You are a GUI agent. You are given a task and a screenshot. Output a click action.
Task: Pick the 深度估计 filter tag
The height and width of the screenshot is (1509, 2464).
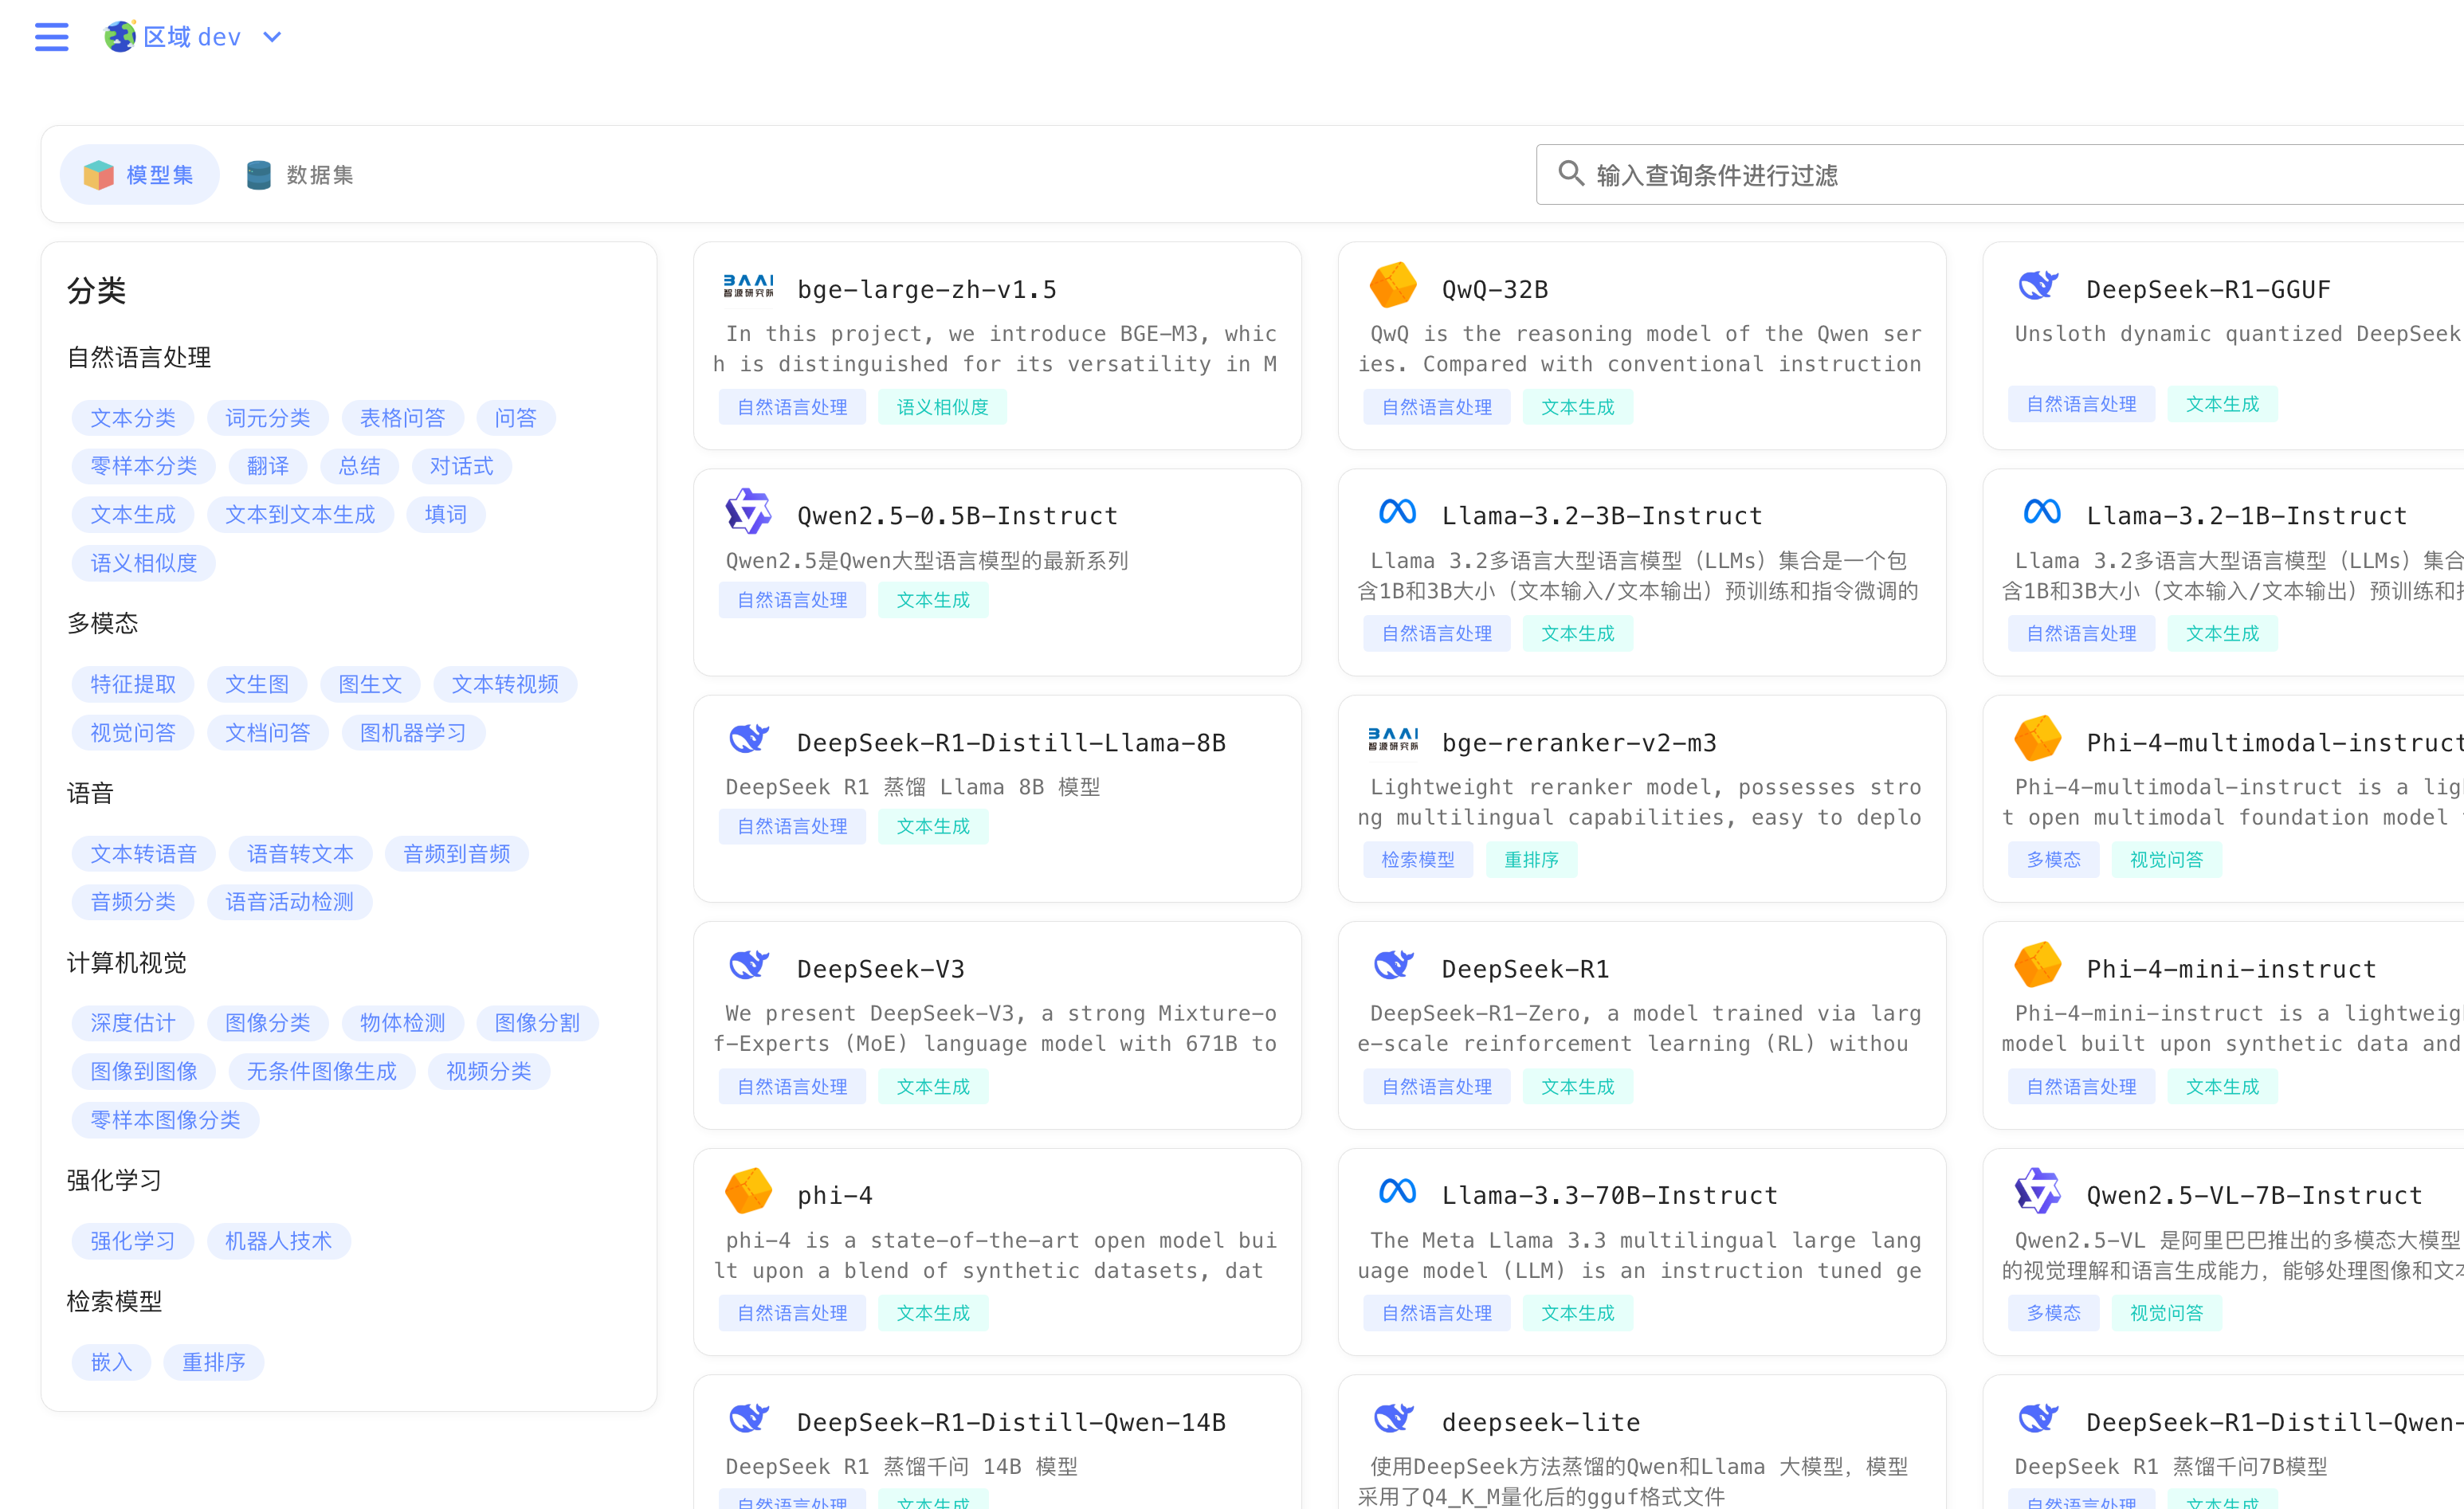133,1023
